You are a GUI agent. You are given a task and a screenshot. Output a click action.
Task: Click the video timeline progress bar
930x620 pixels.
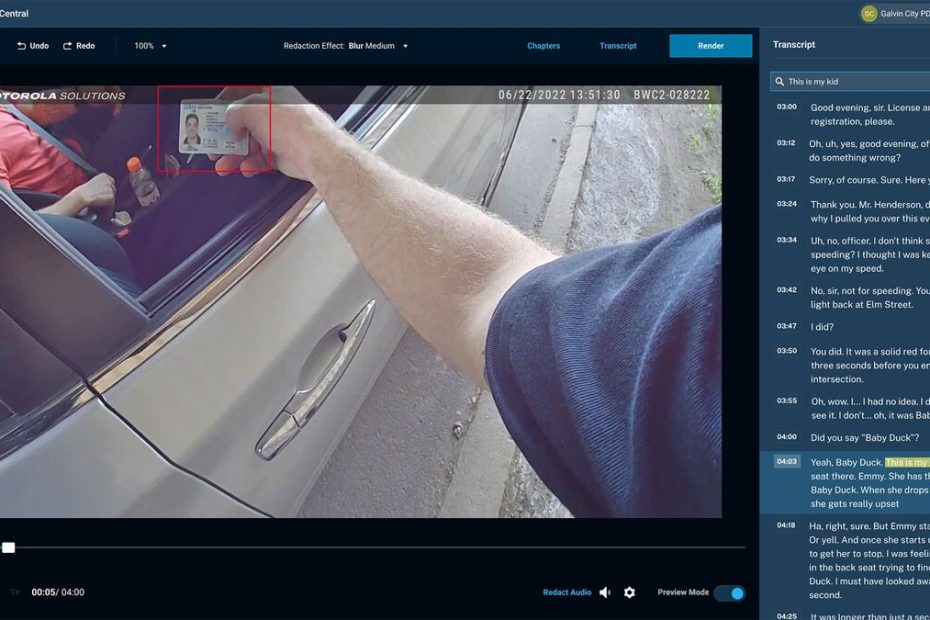coord(372,547)
